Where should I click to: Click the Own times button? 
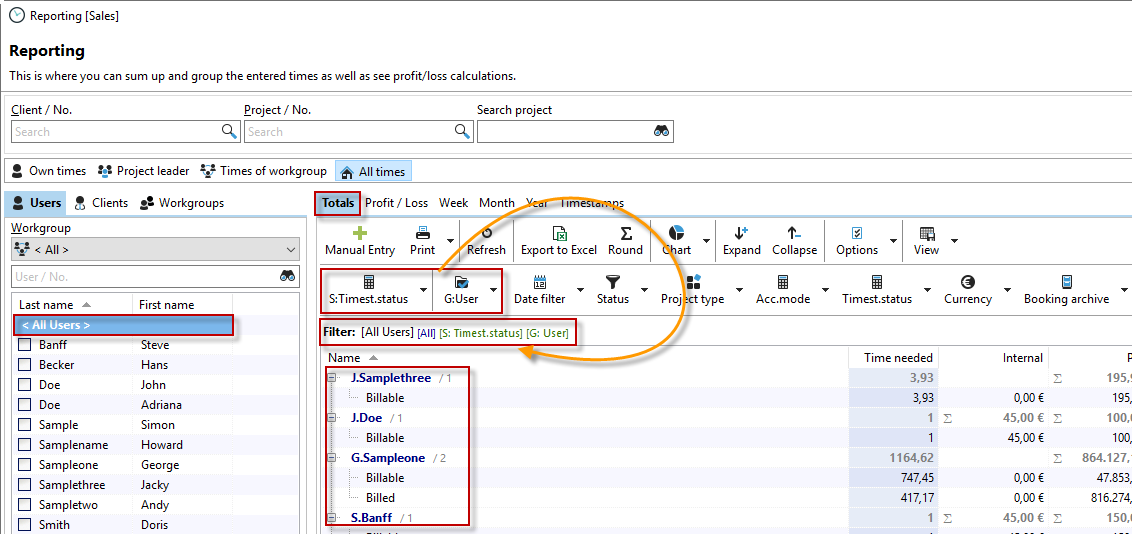coord(48,171)
